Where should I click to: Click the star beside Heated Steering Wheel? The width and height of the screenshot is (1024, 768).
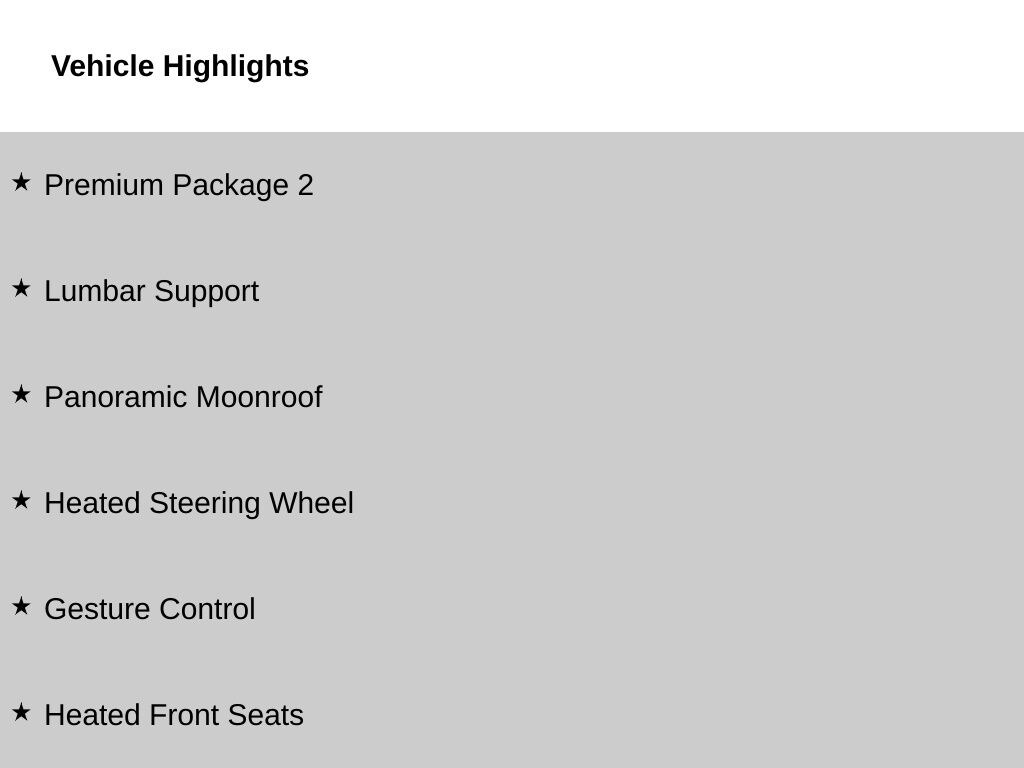tap(21, 500)
